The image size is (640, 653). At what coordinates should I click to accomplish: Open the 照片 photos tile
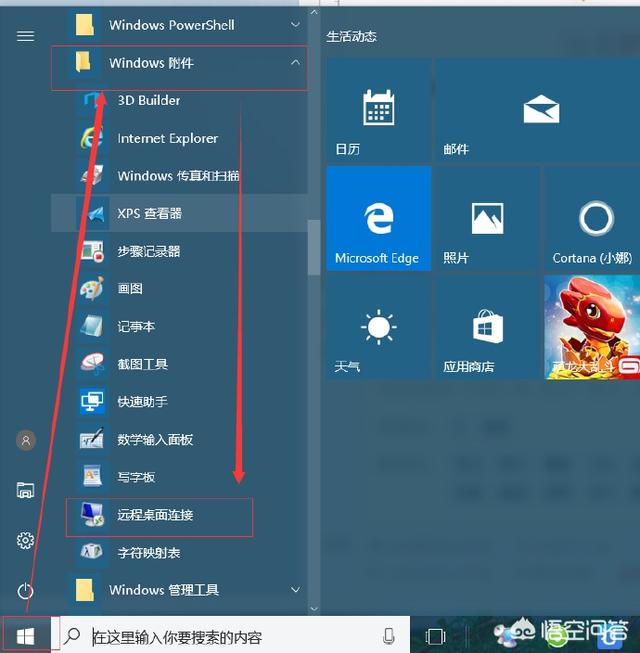tap(488, 219)
